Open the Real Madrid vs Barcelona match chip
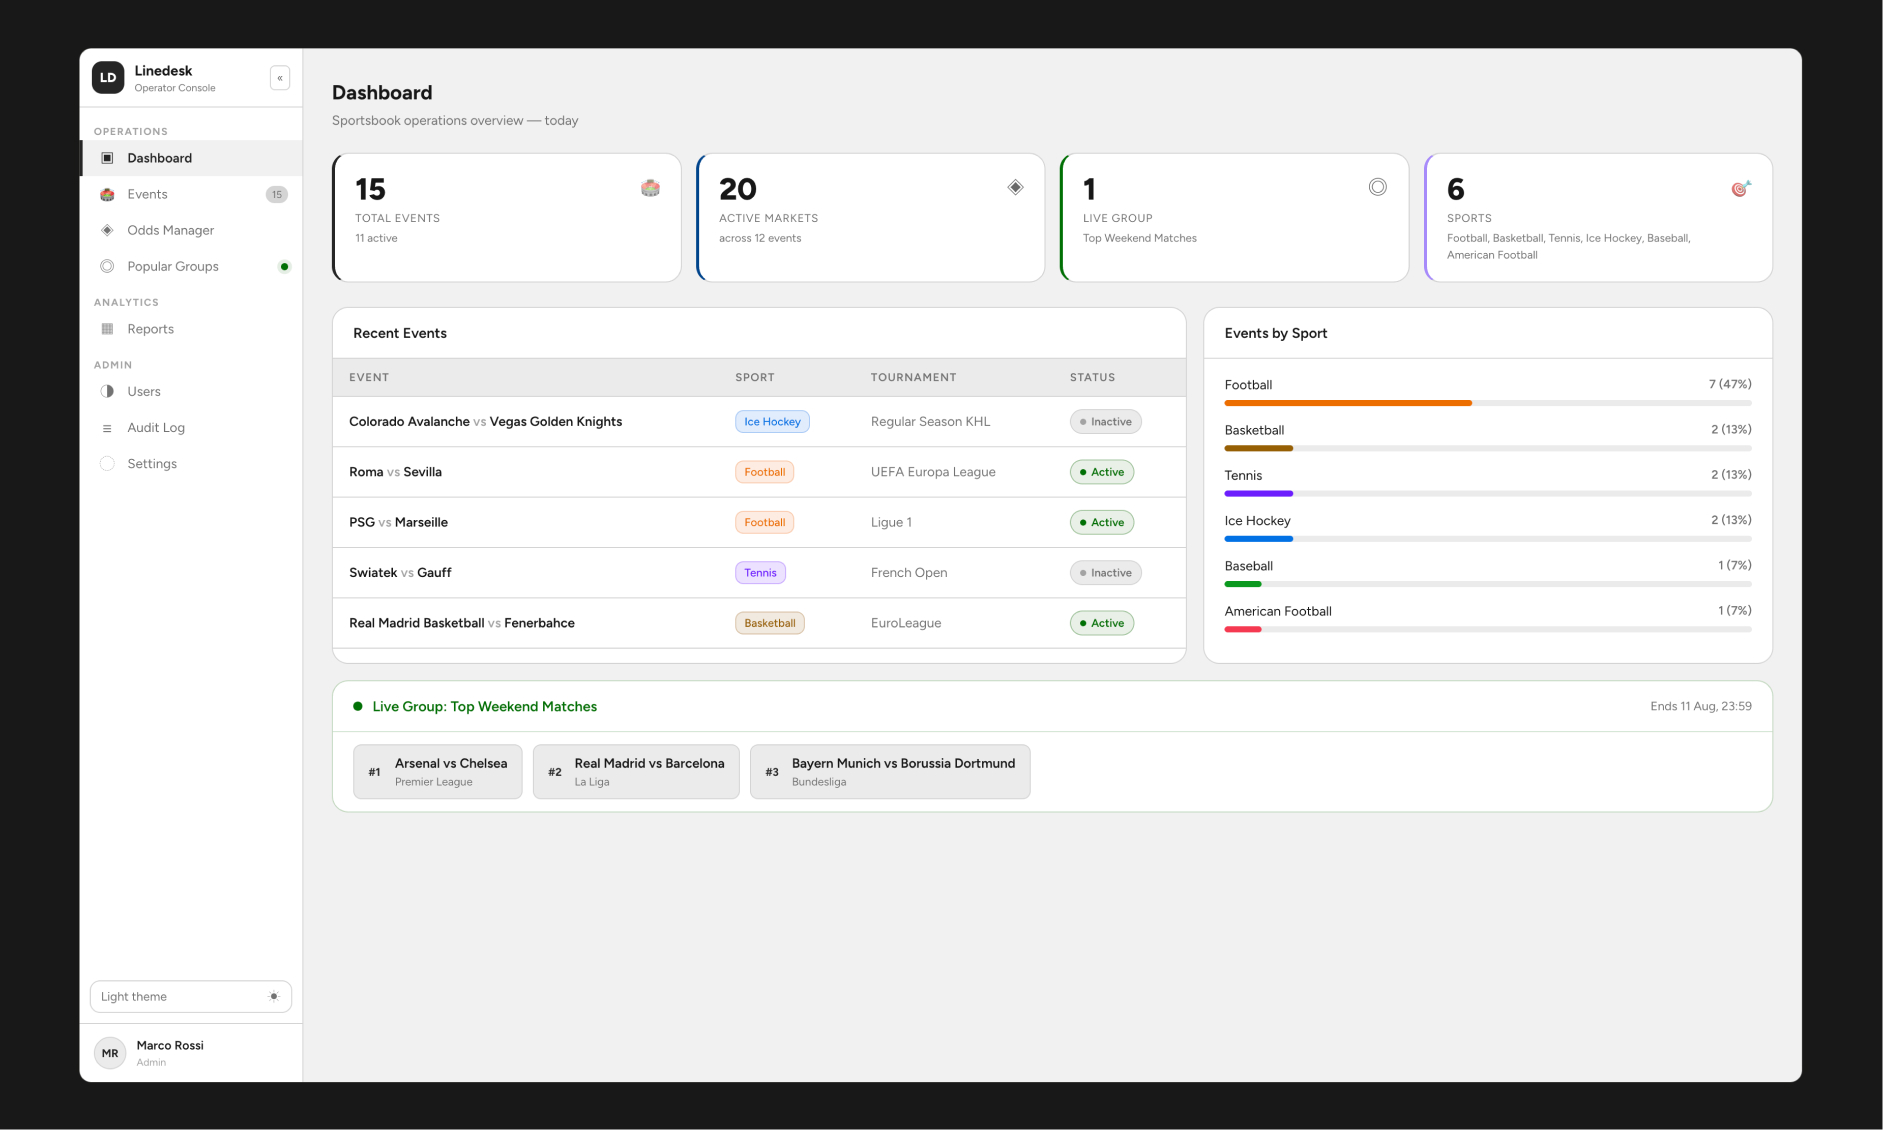This screenshot has height=1130, width=1883. pyautogui.click(x=636, y=771)
